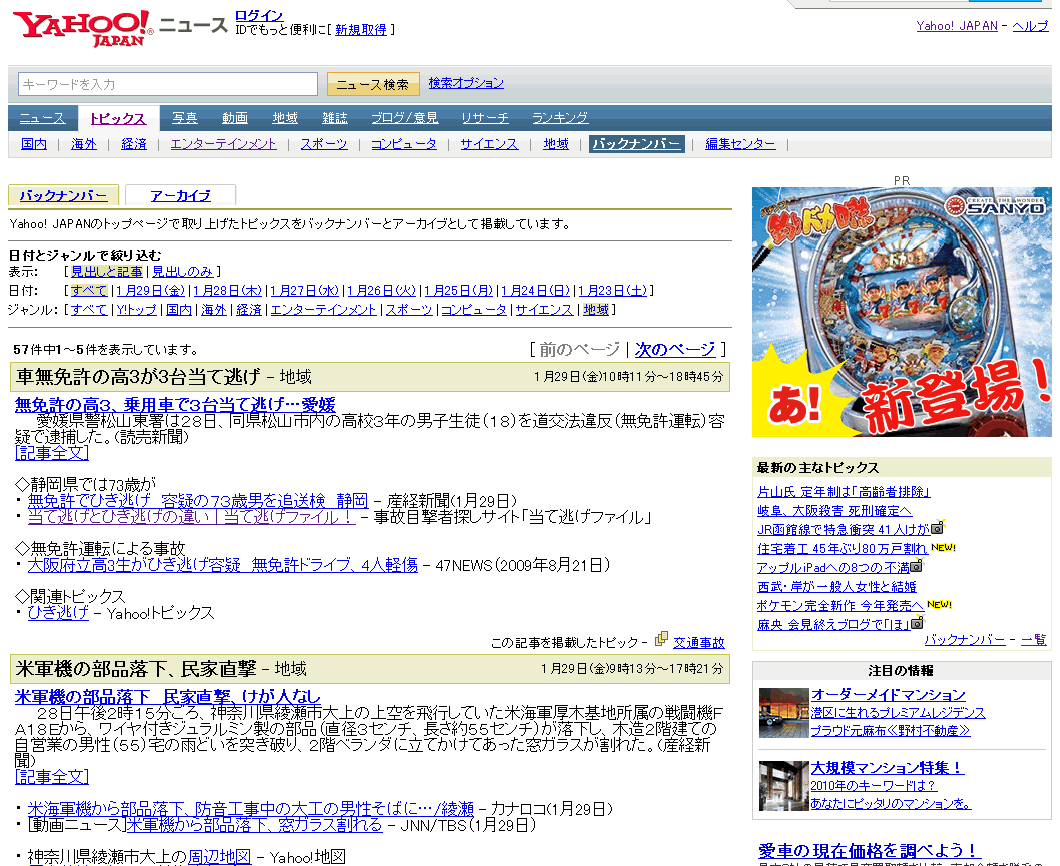Go to Yahoo! JAPAN top link

pos(957,26)
